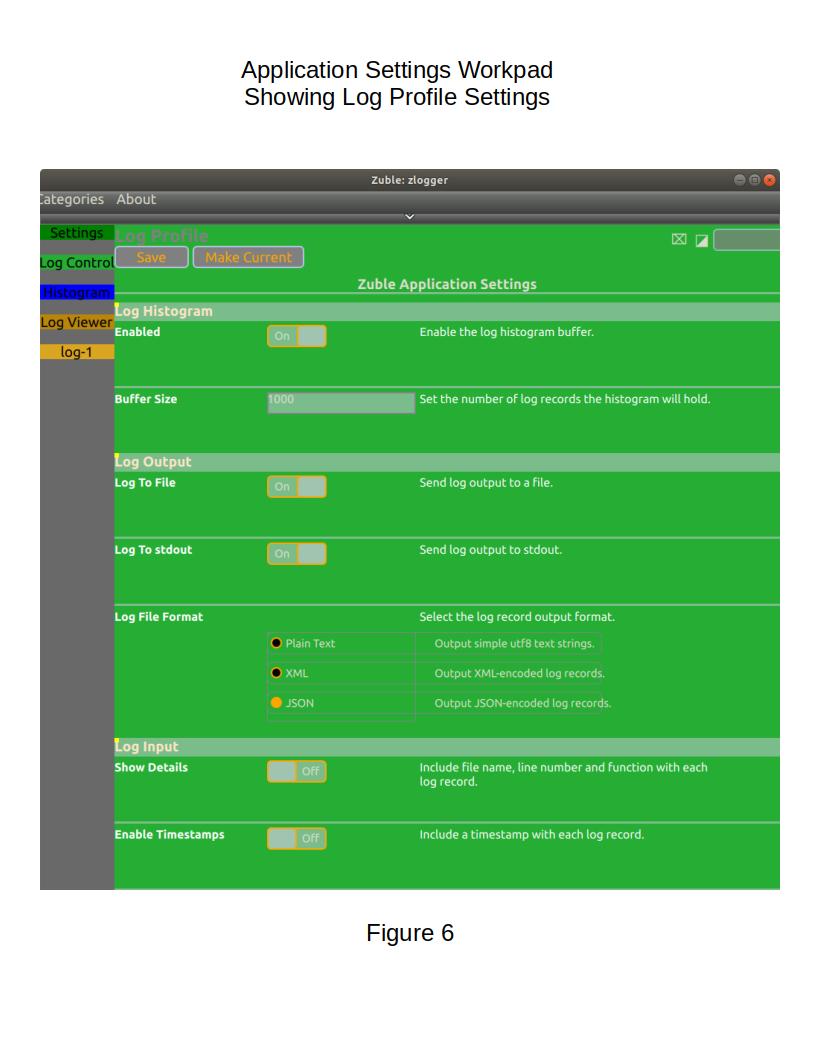Click 'Select the log record output format.'
This screenshot has height=1056, width=816.
[517, 617]
